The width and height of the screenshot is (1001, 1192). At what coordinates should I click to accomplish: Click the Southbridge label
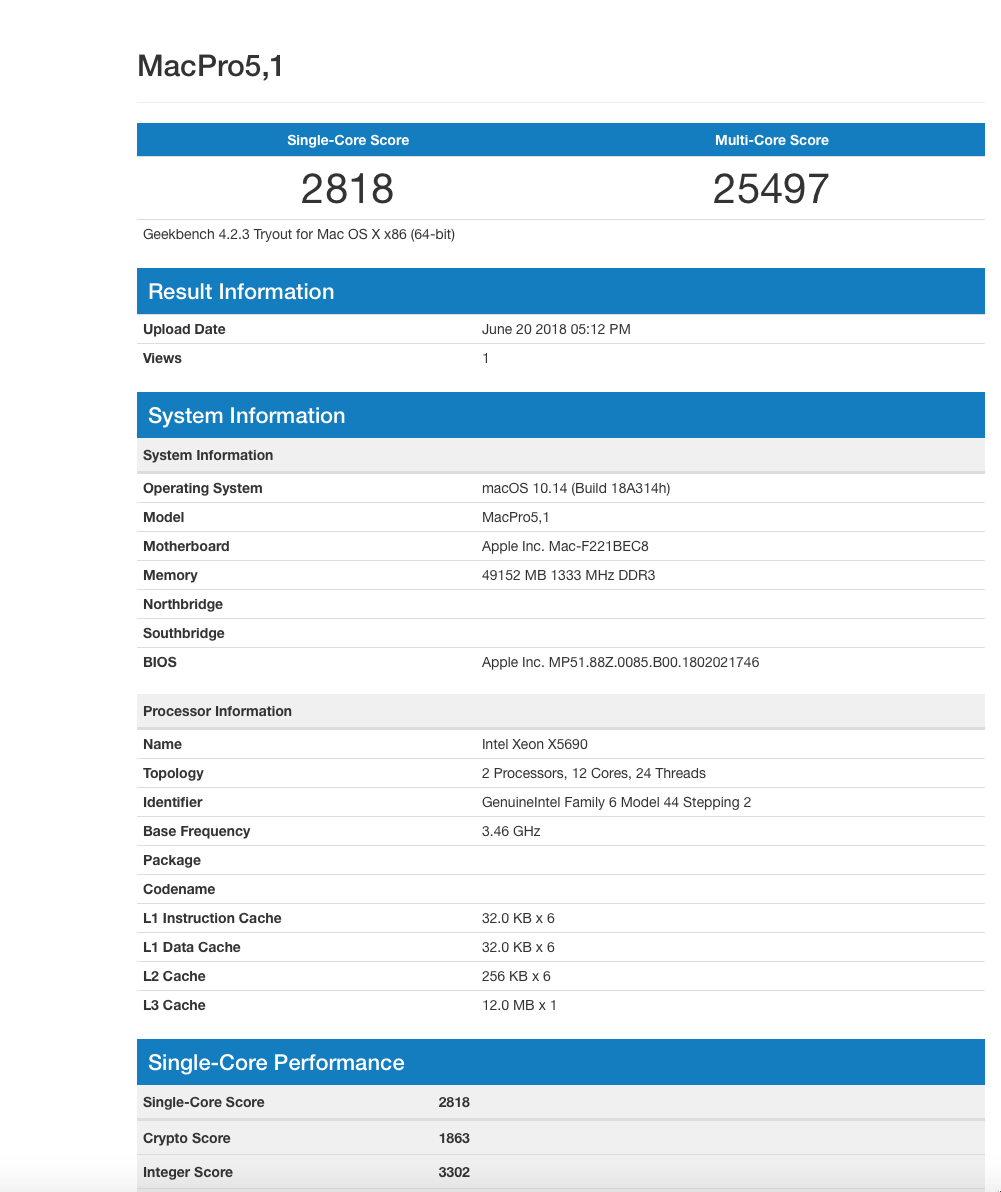(x=184, y=632)
